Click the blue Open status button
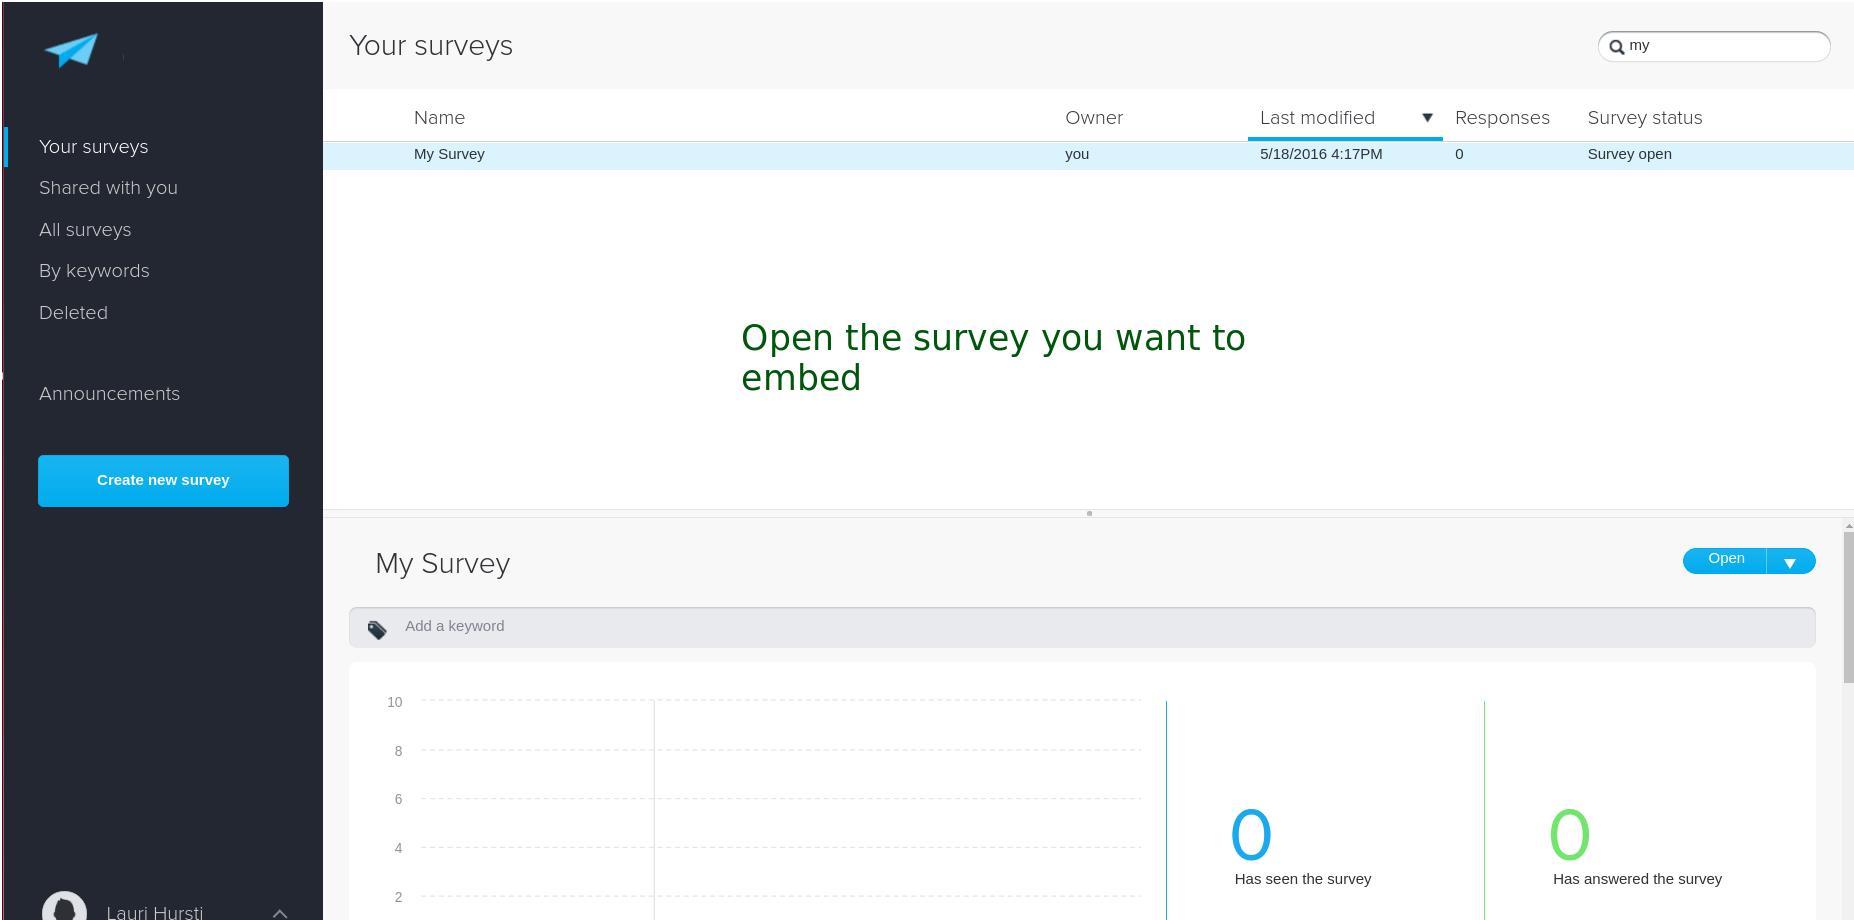The height and width of the screenshot is (920, 1854). [1725, 560]
